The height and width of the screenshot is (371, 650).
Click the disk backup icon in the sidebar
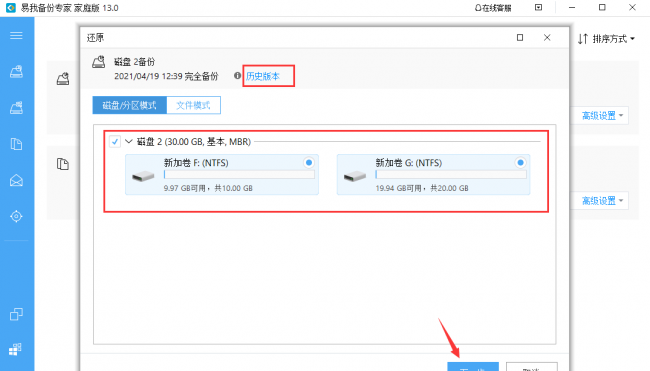click(16, 72)
